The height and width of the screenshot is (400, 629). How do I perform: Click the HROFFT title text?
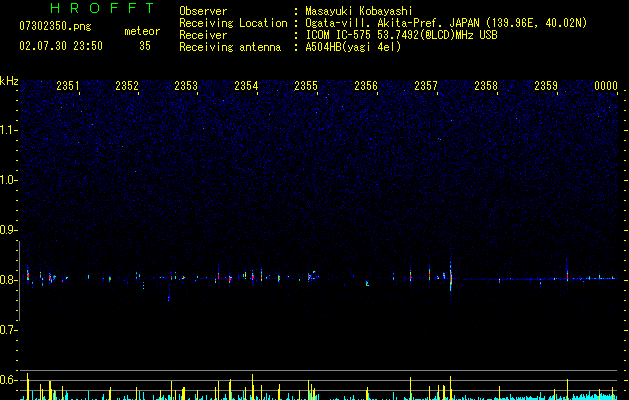click(103, 8)
